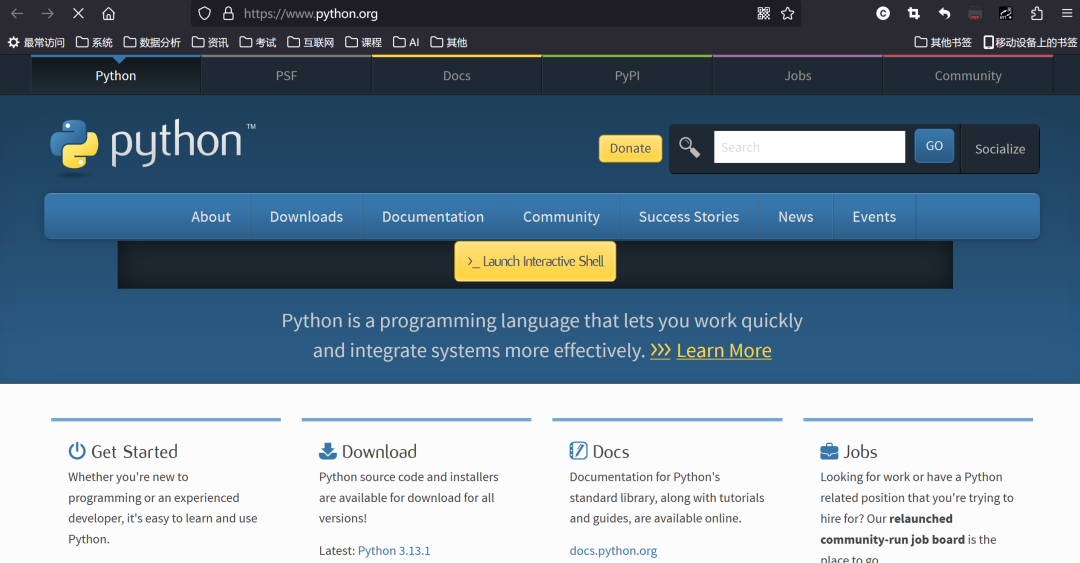Open the Community menu in blue navbar
The height and width of the screenshot is (563, 1080).
click(x=561, y=216)
